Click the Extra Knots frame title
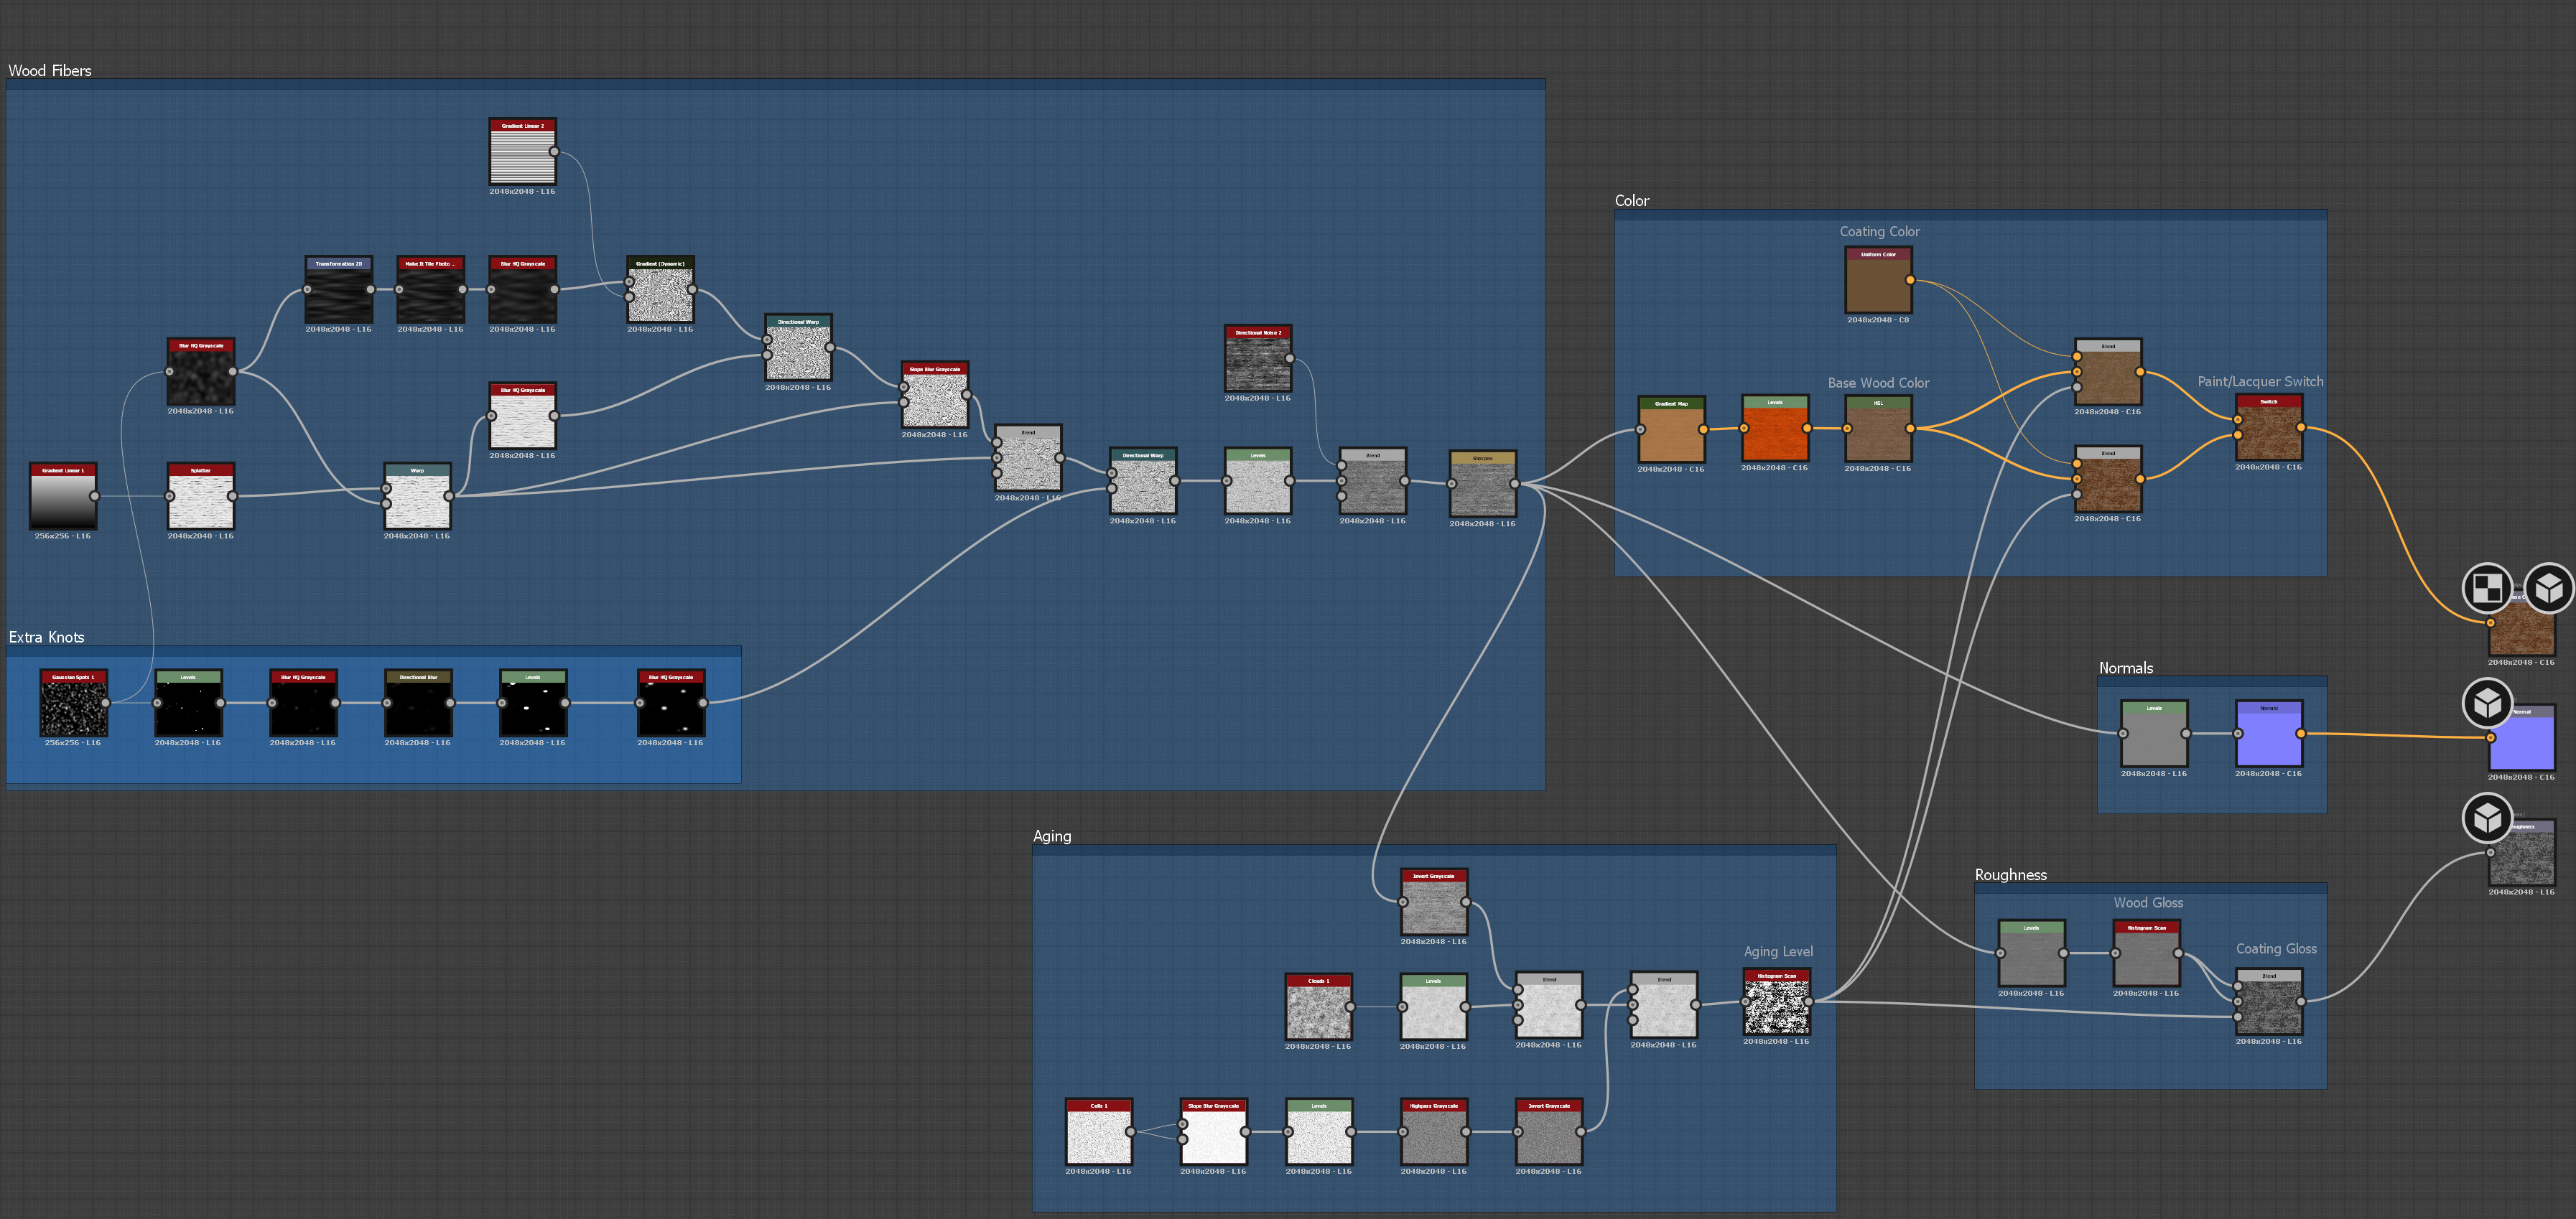Screen dimensions: 2576x1219 point(46,637)
